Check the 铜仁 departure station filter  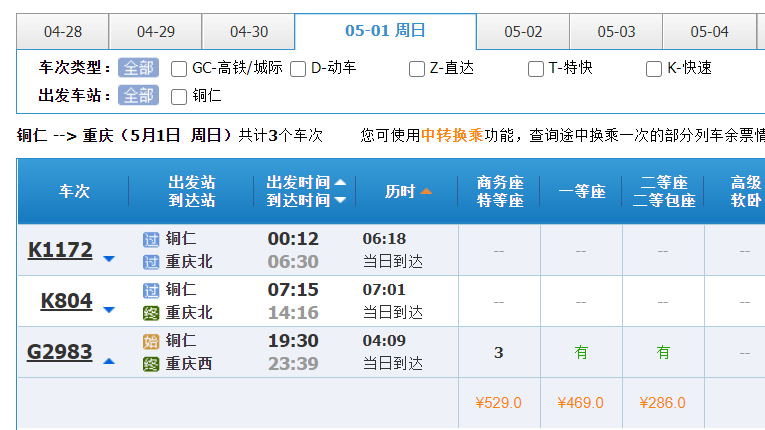pos(180,97)
